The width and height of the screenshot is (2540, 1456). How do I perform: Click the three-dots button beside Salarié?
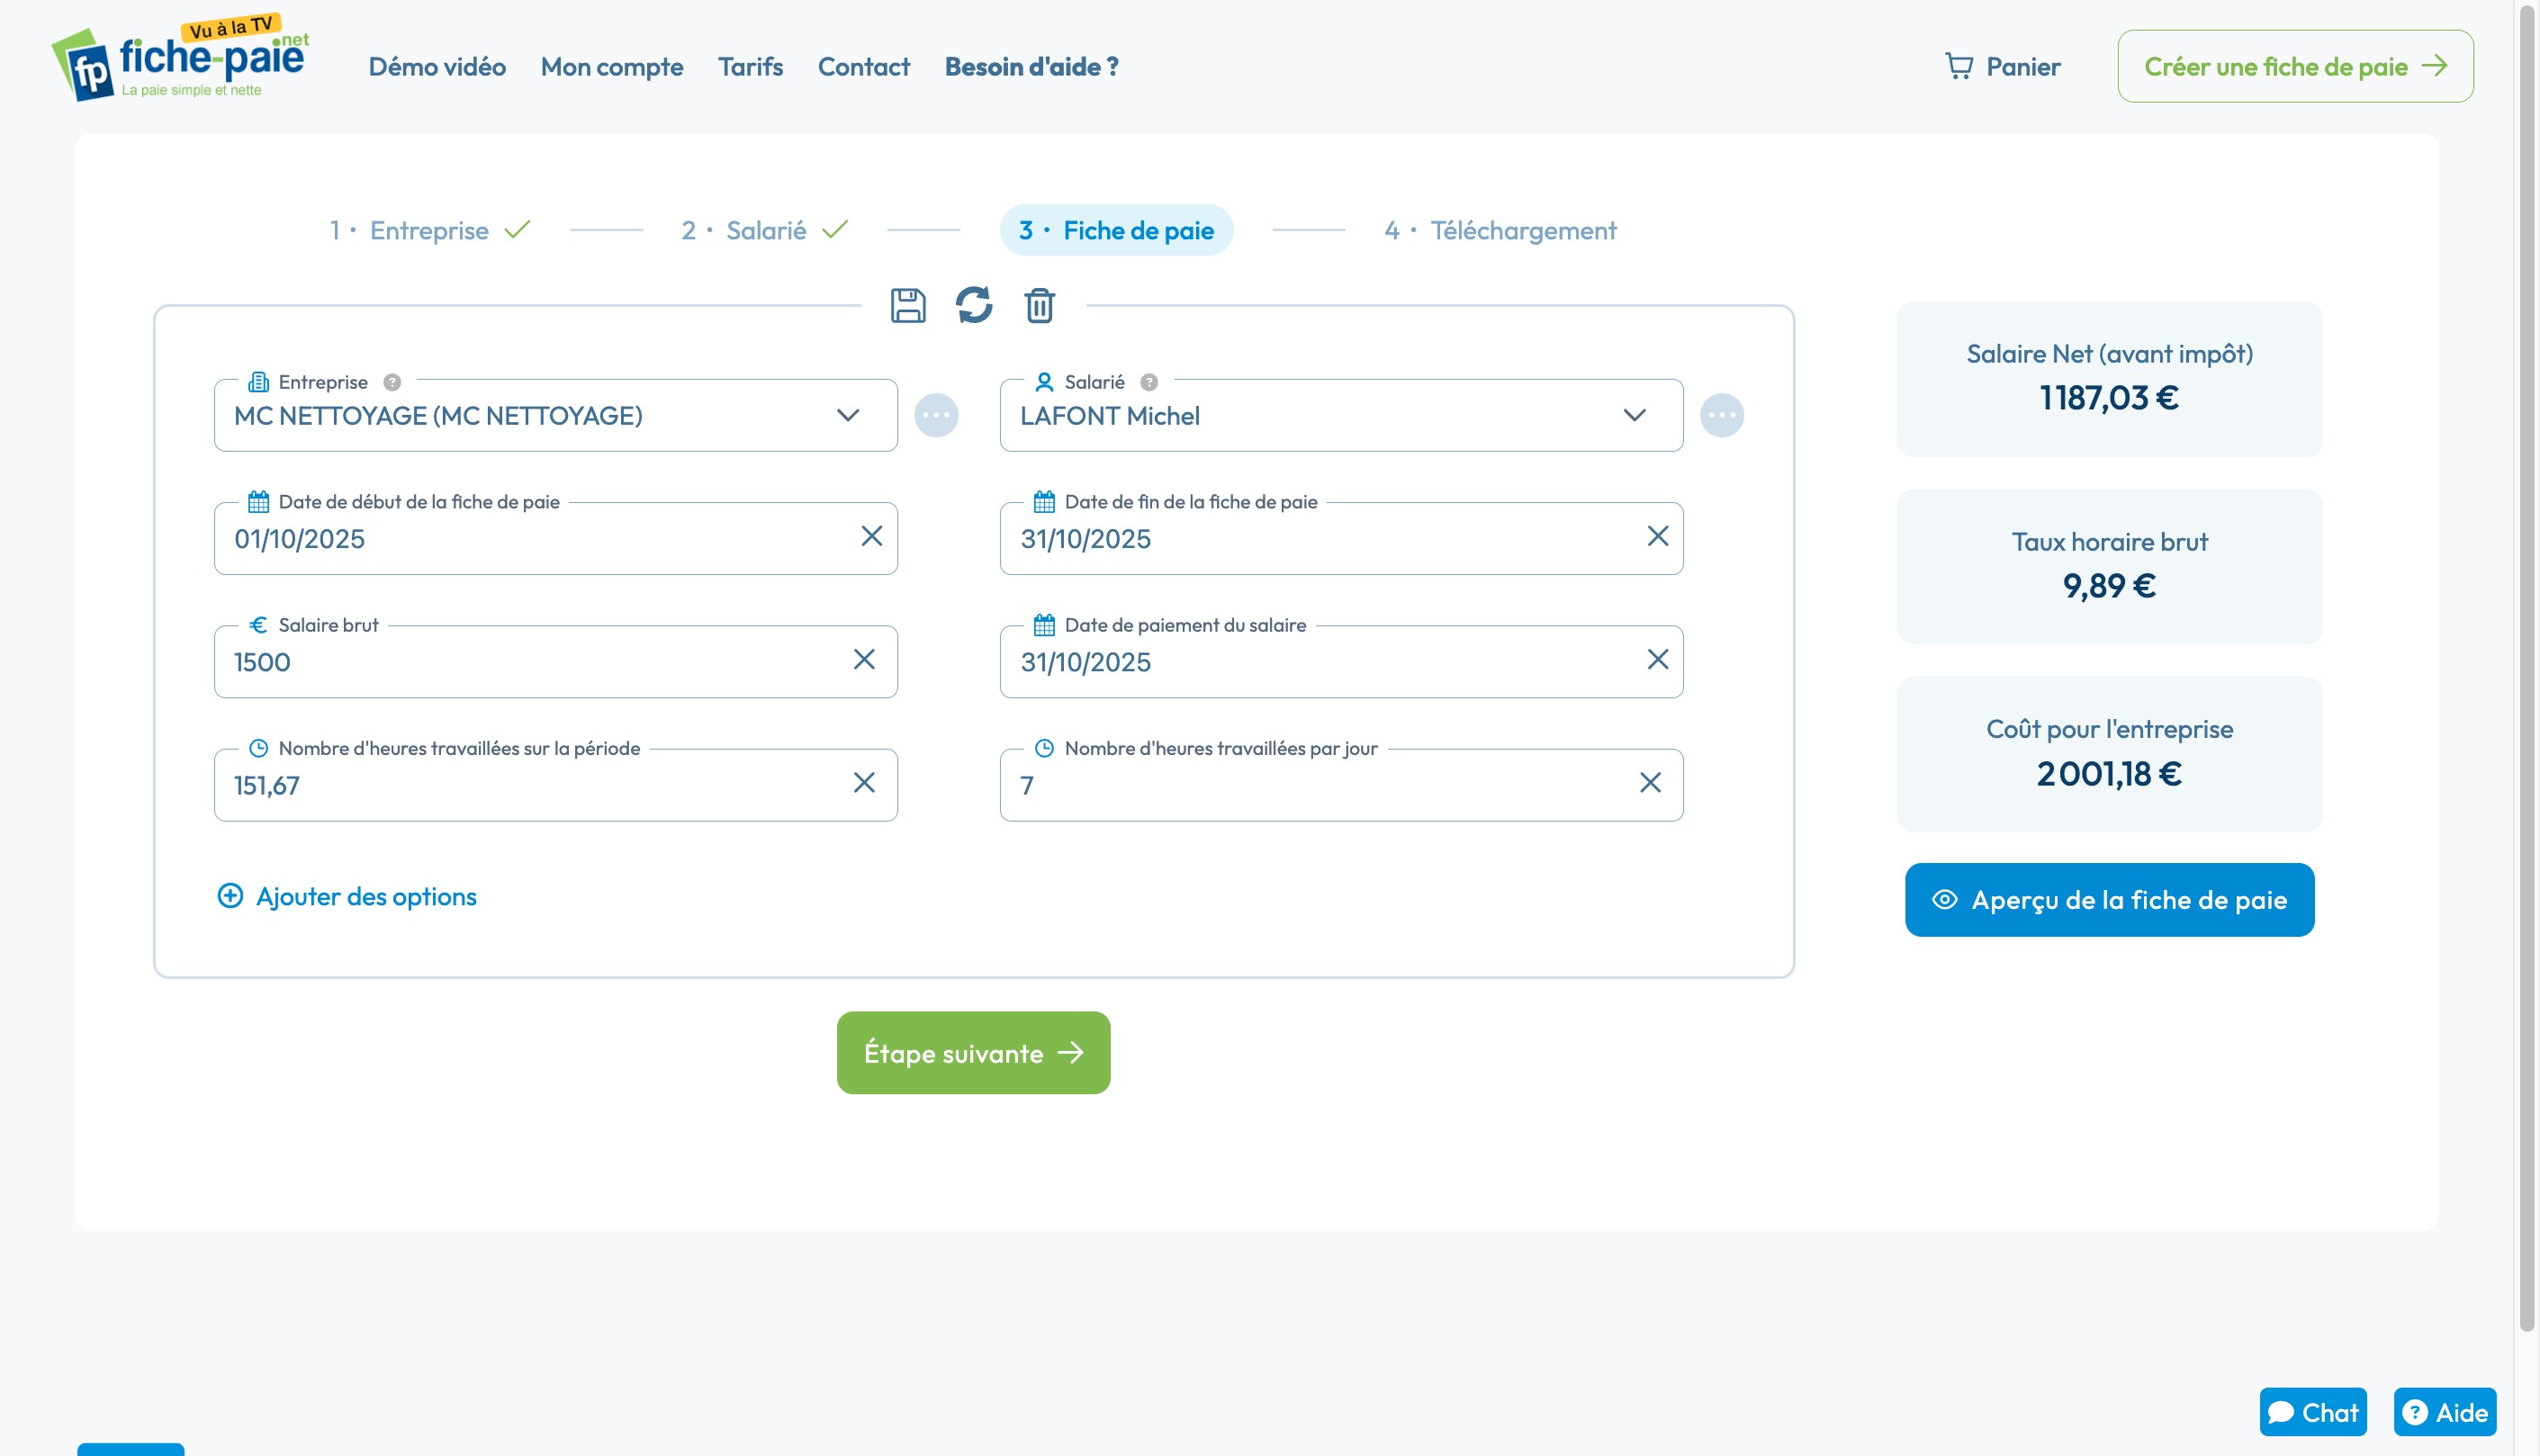point(1721,415)
